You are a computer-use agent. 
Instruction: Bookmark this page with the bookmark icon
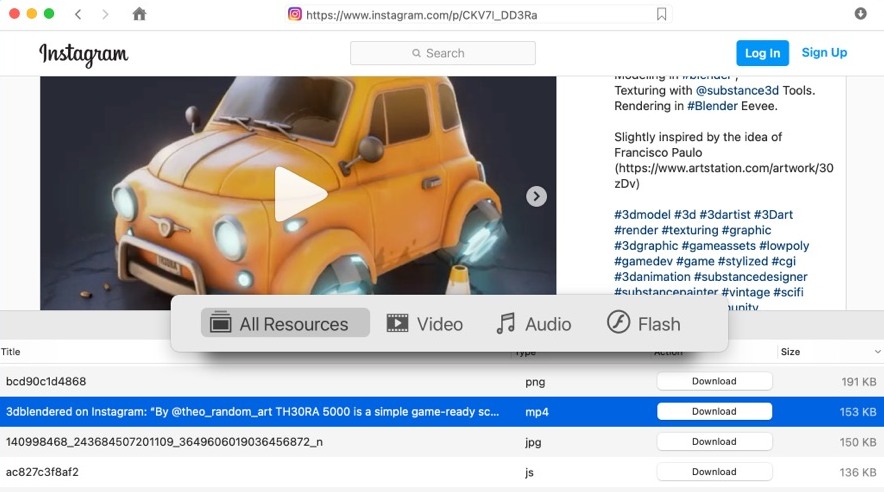click(x=661, y=14)
